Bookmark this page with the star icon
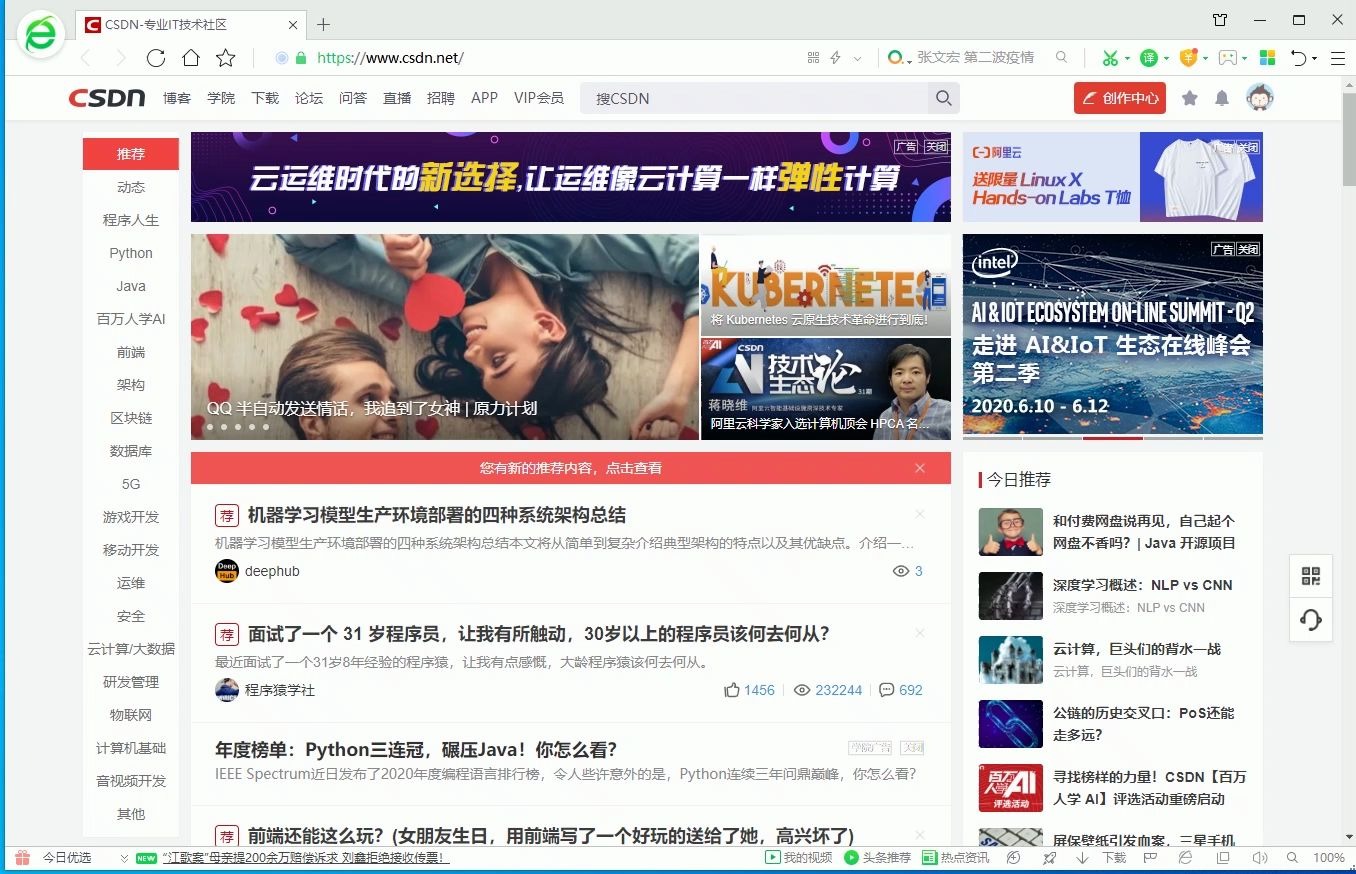Viewport: 1356px width, 874px height. pos(226,58)
